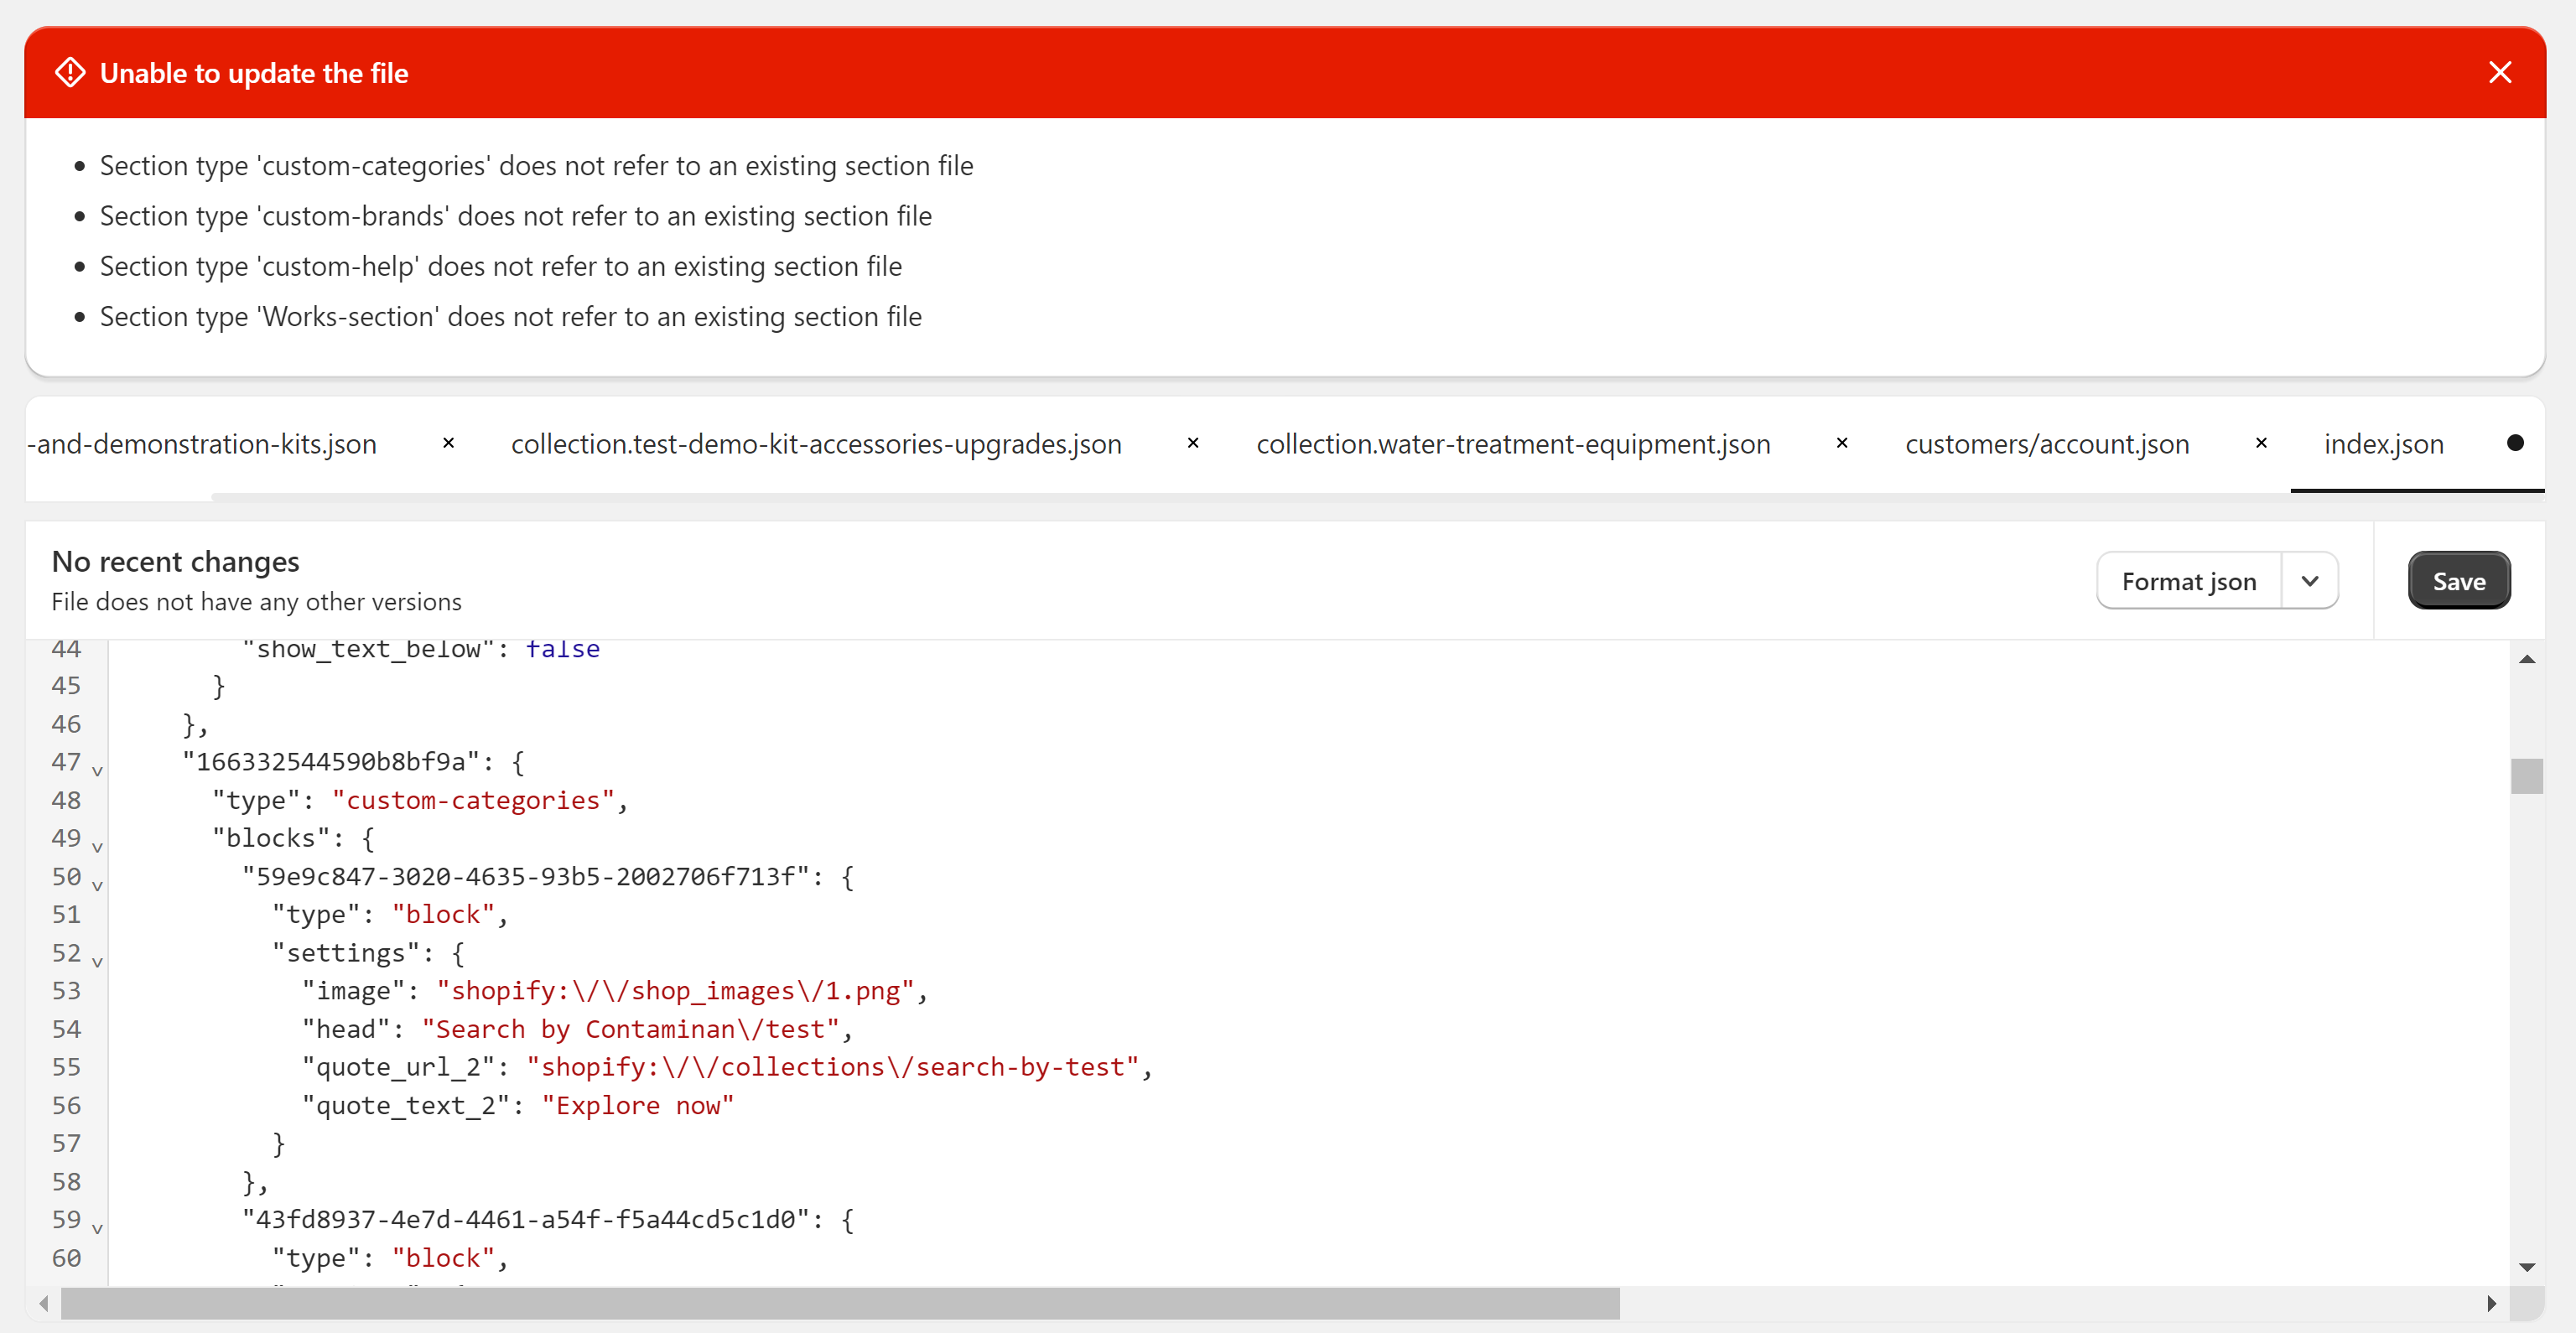The height and width of the screenshot is (1333, 2576).
Task: Close the collection.water-treatment-equipment.json tab
Action: 1841,443
